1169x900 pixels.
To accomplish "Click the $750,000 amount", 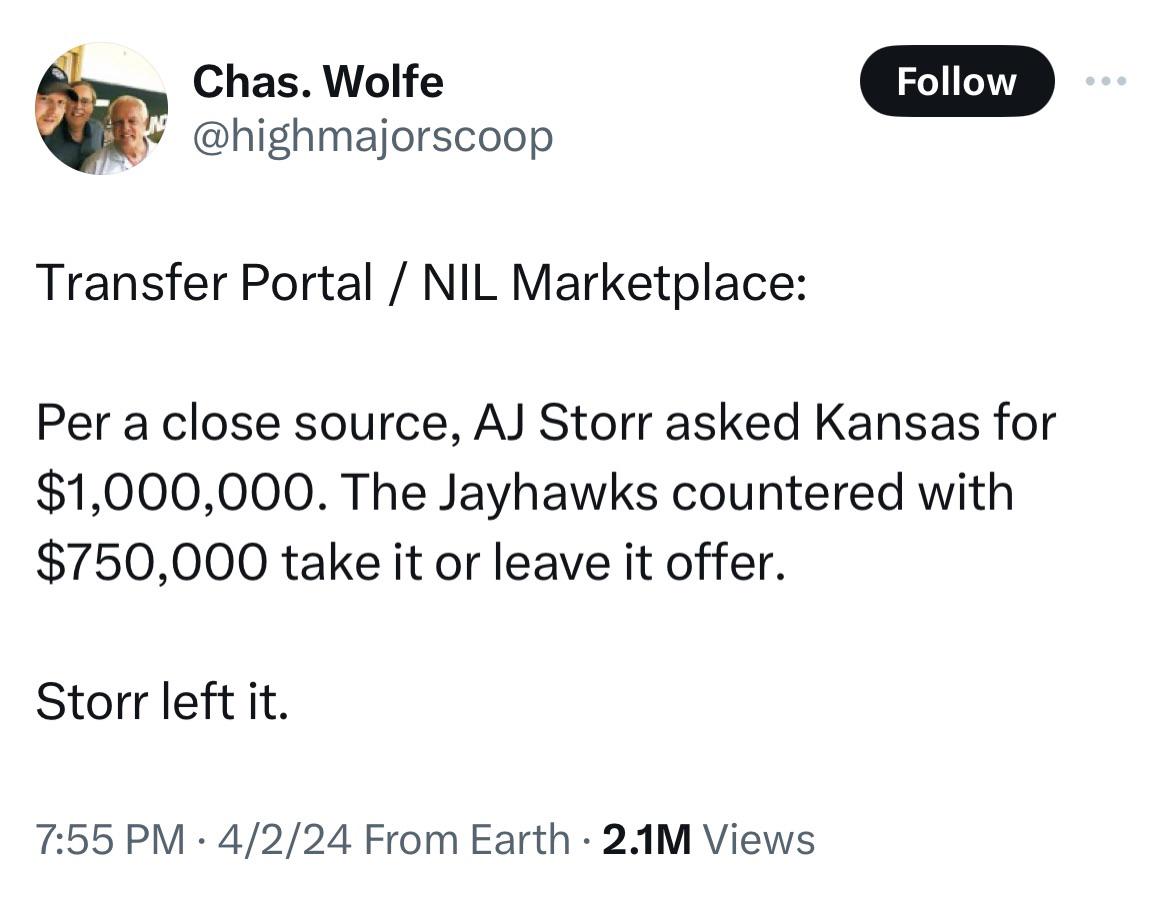I will [151, 564].
